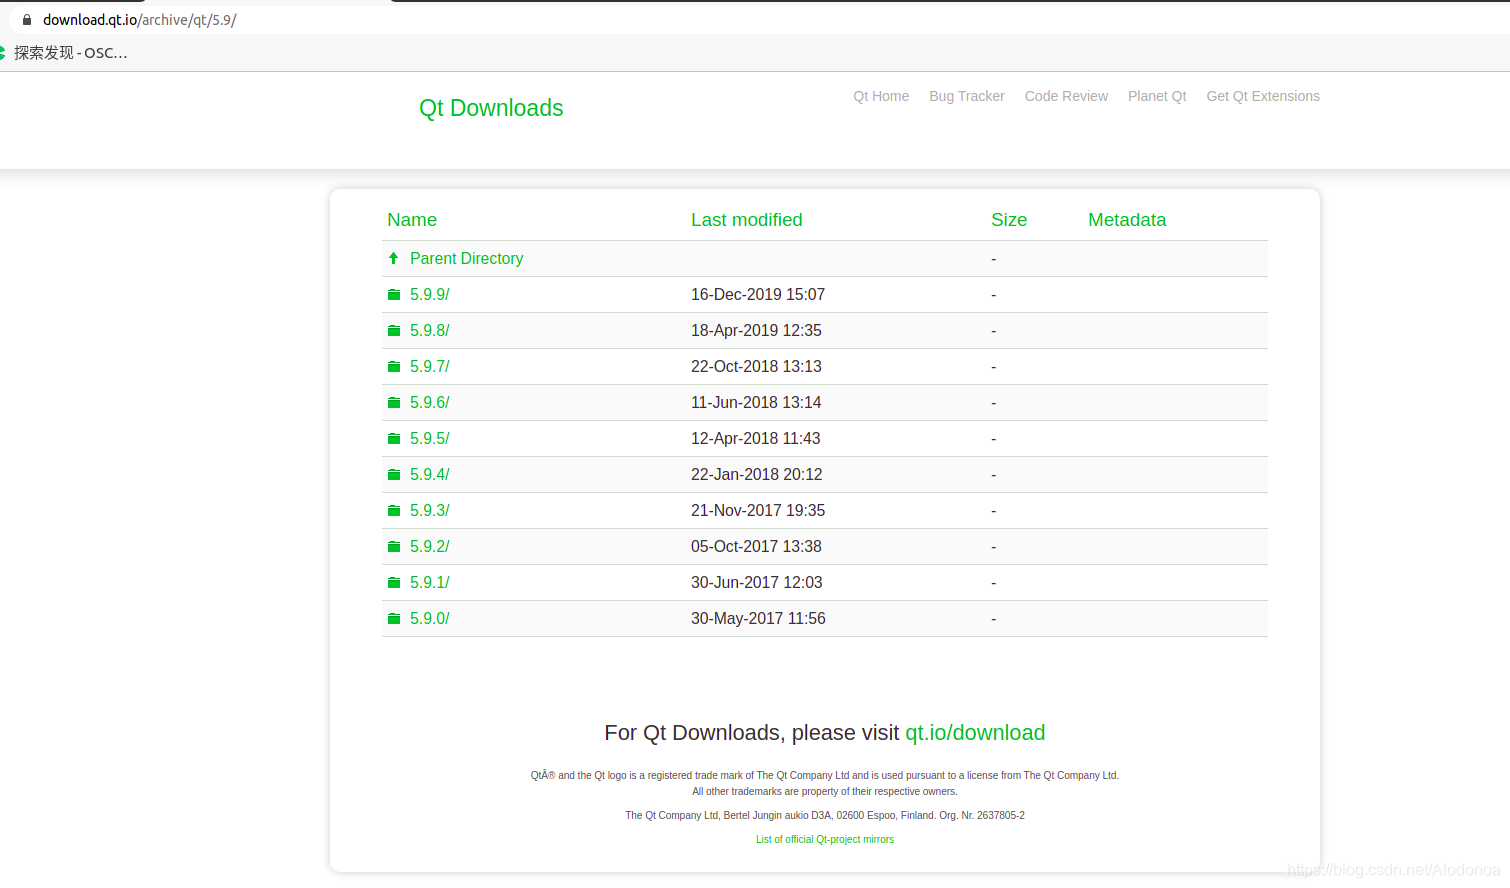Open Get Qt Extensions in the navigation

(1263, 96)
